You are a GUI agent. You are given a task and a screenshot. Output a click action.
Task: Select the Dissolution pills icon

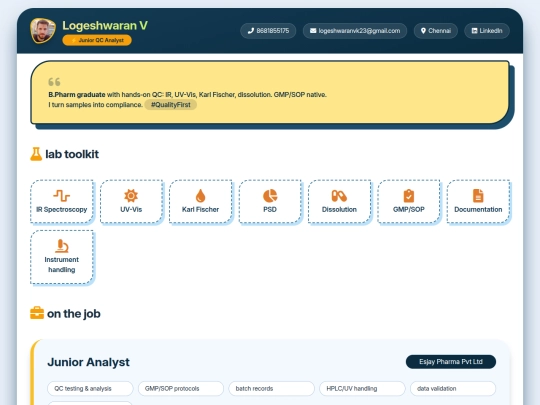click(x=339, y=196)
